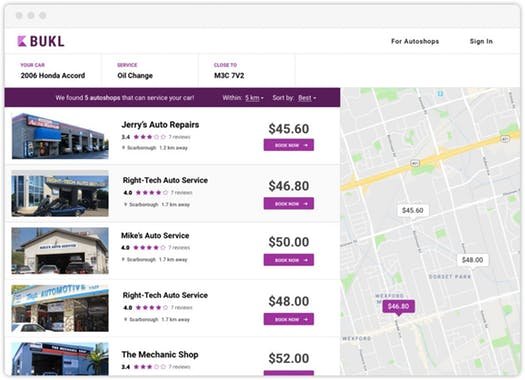Open The Mechanic Shop storefront photo
This screenshot has height=380, width=525.
(60, 359)
